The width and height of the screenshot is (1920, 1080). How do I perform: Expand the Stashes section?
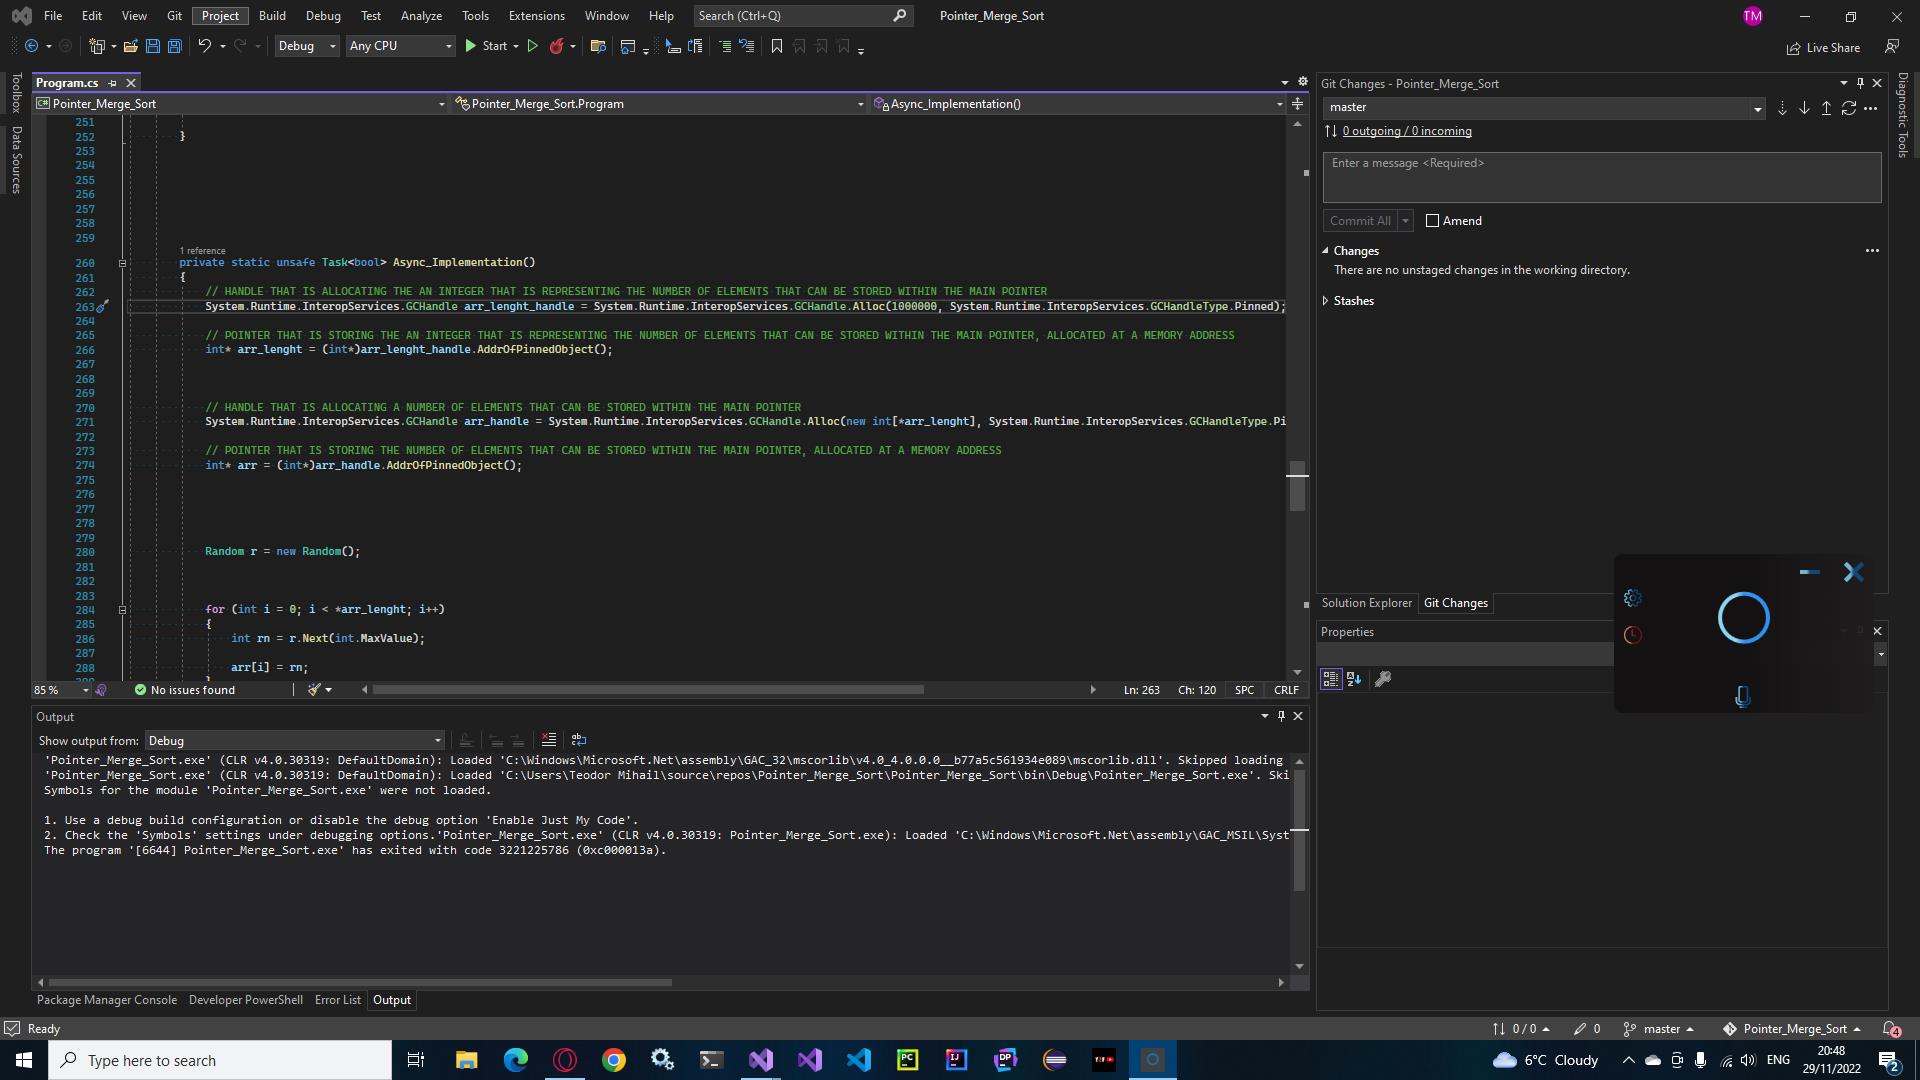click(x=1326, y=300)
